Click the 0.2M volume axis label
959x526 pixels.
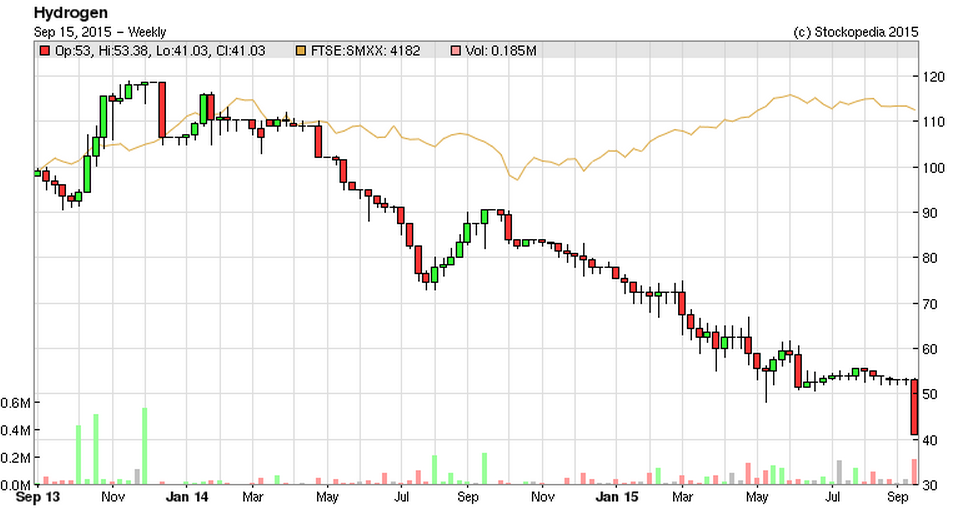pos(15,458)
